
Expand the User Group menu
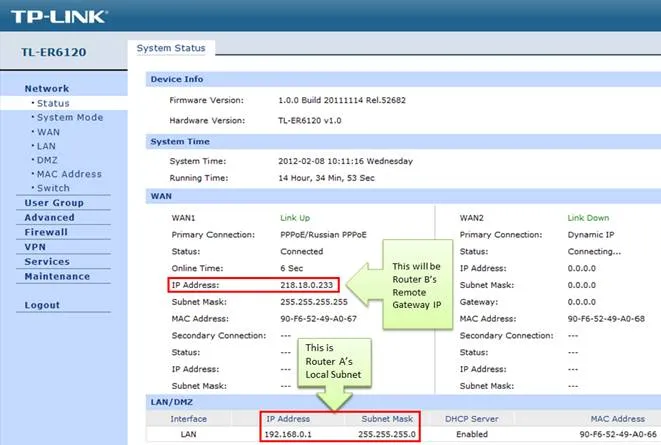click(x=54, y=203)
